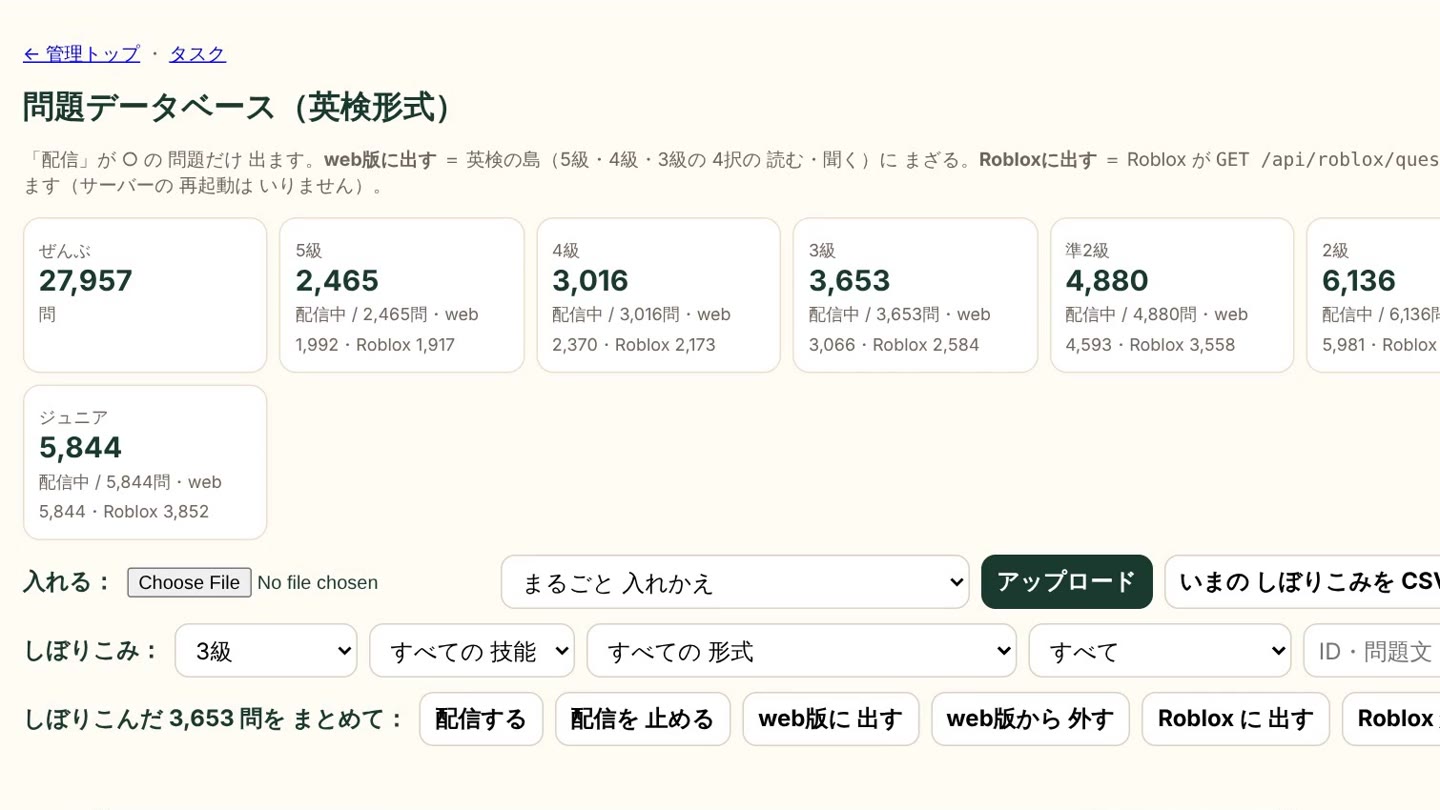Image resolution: width=1440 pixels, height=810 pixels.
Task: Expand the すべての 技能 filter dropdown
Action: pyautogui.click(x=472, y=651)
